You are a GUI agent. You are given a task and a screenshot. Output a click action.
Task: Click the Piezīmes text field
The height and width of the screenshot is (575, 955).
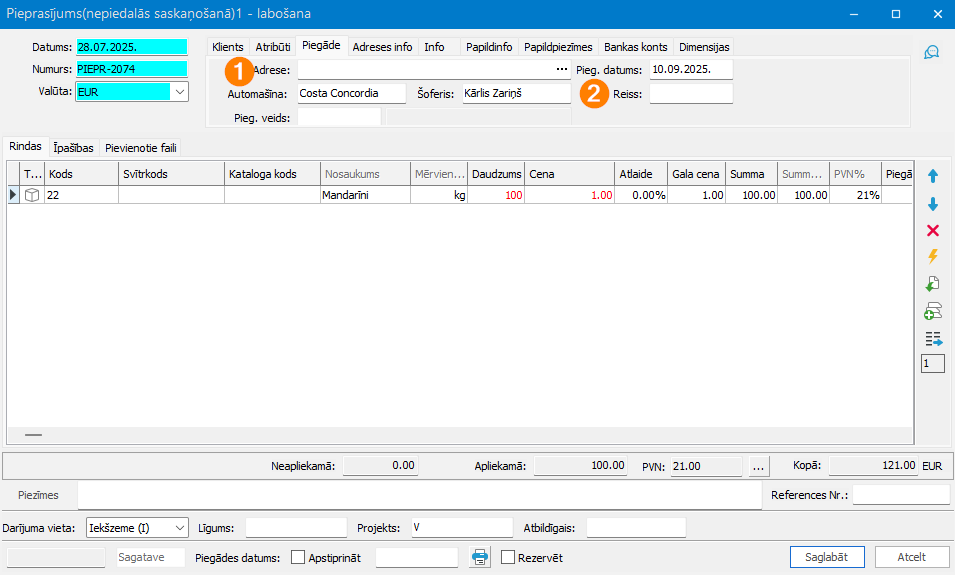420,495
